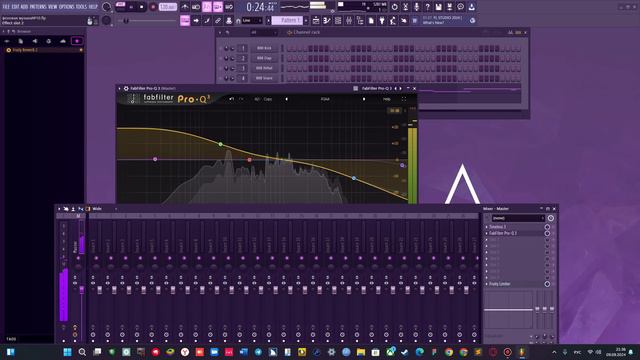This screenshot has height=360, width=640.
Task: Click the render export icon
Action: click(x=449, y=7)
